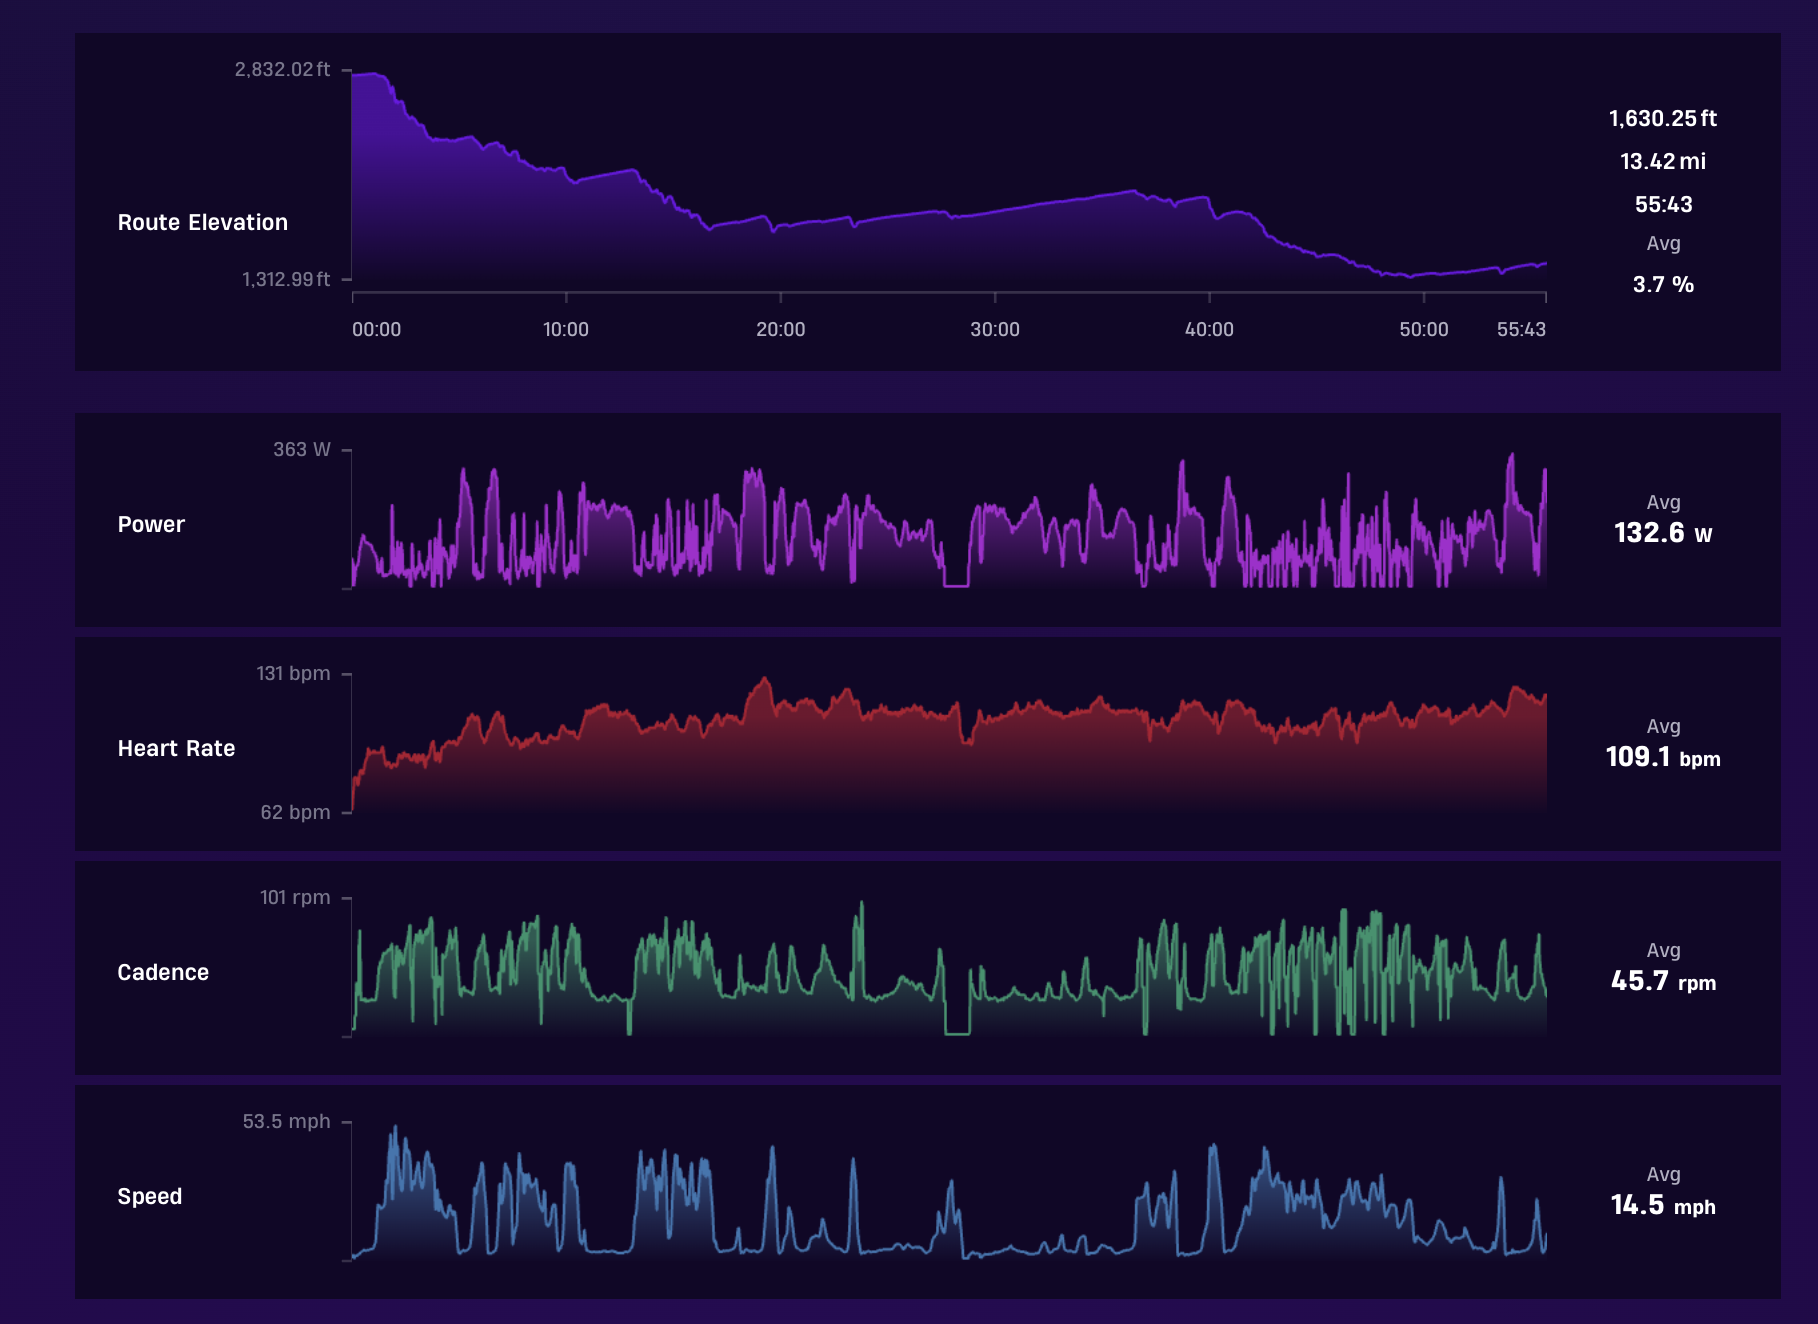Select the 13.42 mi distance stat
1818x1324 pixels.
(x=1663, y=161)
